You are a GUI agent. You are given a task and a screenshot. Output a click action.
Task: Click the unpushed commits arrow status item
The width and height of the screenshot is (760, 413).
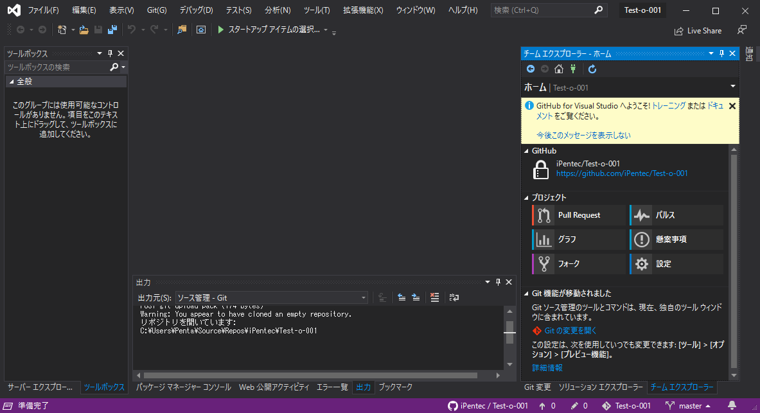click(x=548, y=406)
